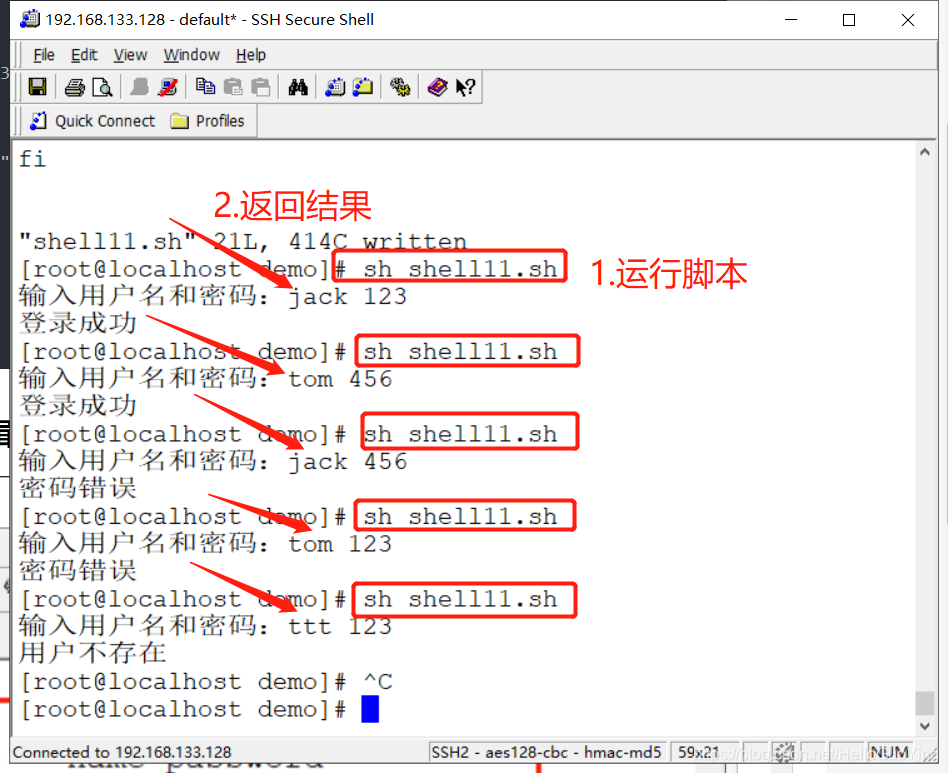This screenshot has width=948, height=773.
Task: Open the Edit menu
Action: click(x=84, y=55)
